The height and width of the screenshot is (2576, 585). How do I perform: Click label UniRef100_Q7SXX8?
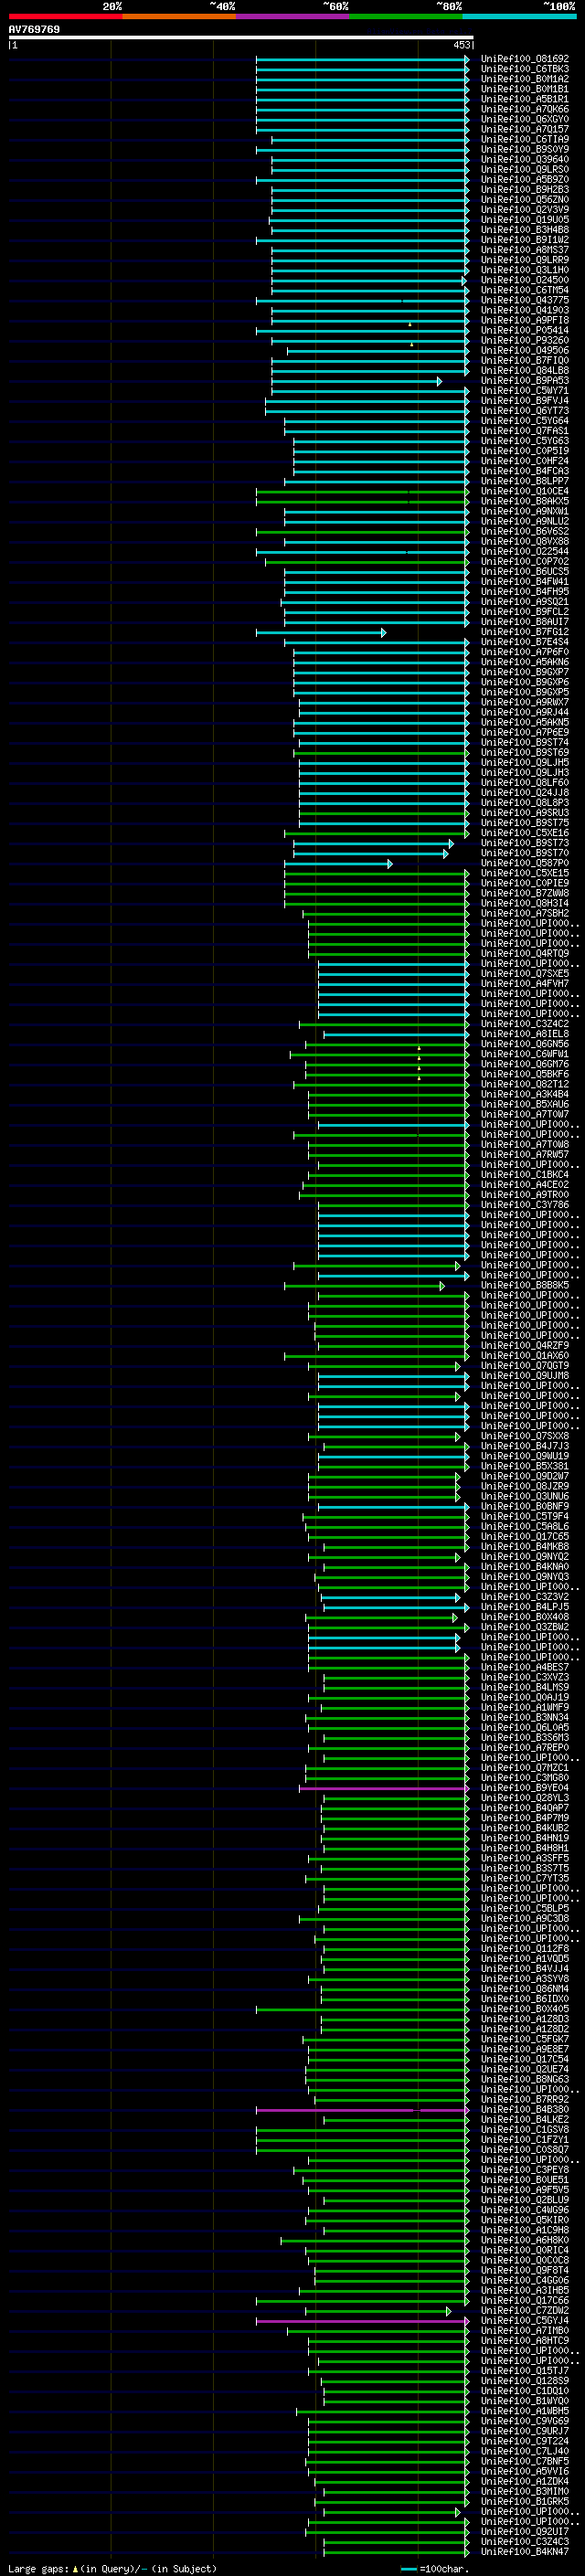524,1436
